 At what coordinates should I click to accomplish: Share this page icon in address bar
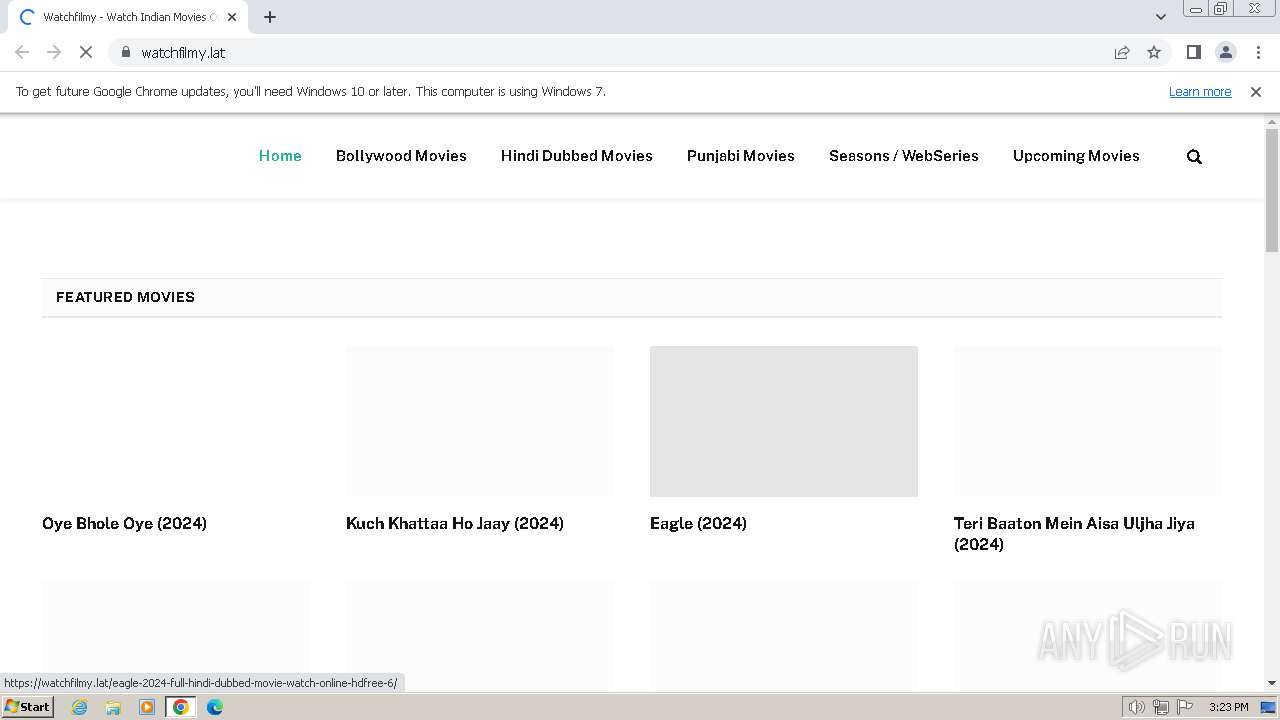pos(1122,52)
